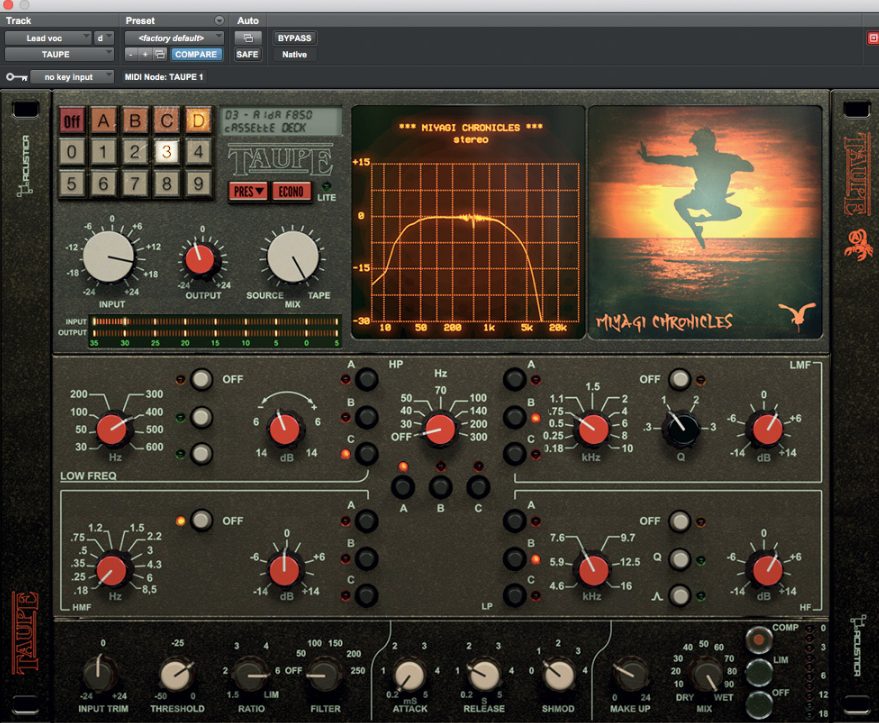Viewport: 879px width, 723px height.
Task: Select the center section A button
Action: click(x=403, y=487)
